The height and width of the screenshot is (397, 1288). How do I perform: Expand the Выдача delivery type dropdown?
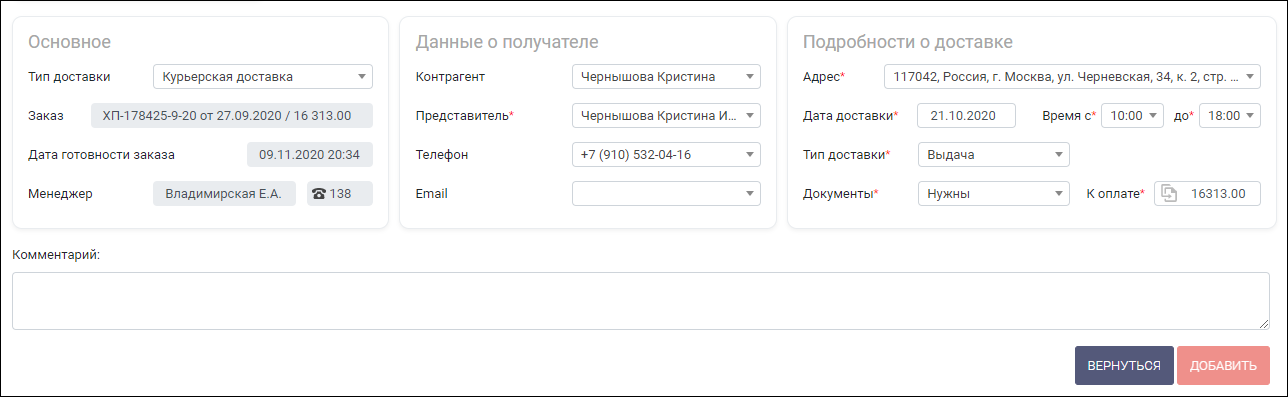(x=993, y=155)
